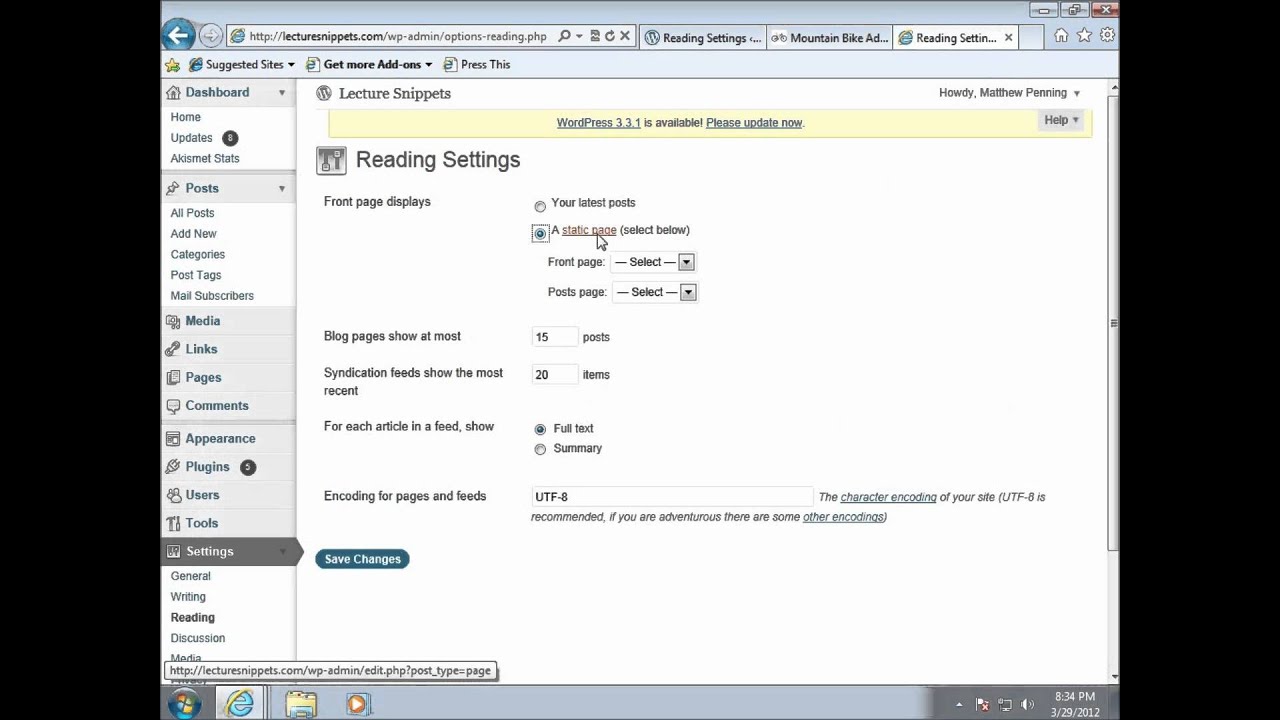Click the Links chain icon in sidebar

point(173,349)
